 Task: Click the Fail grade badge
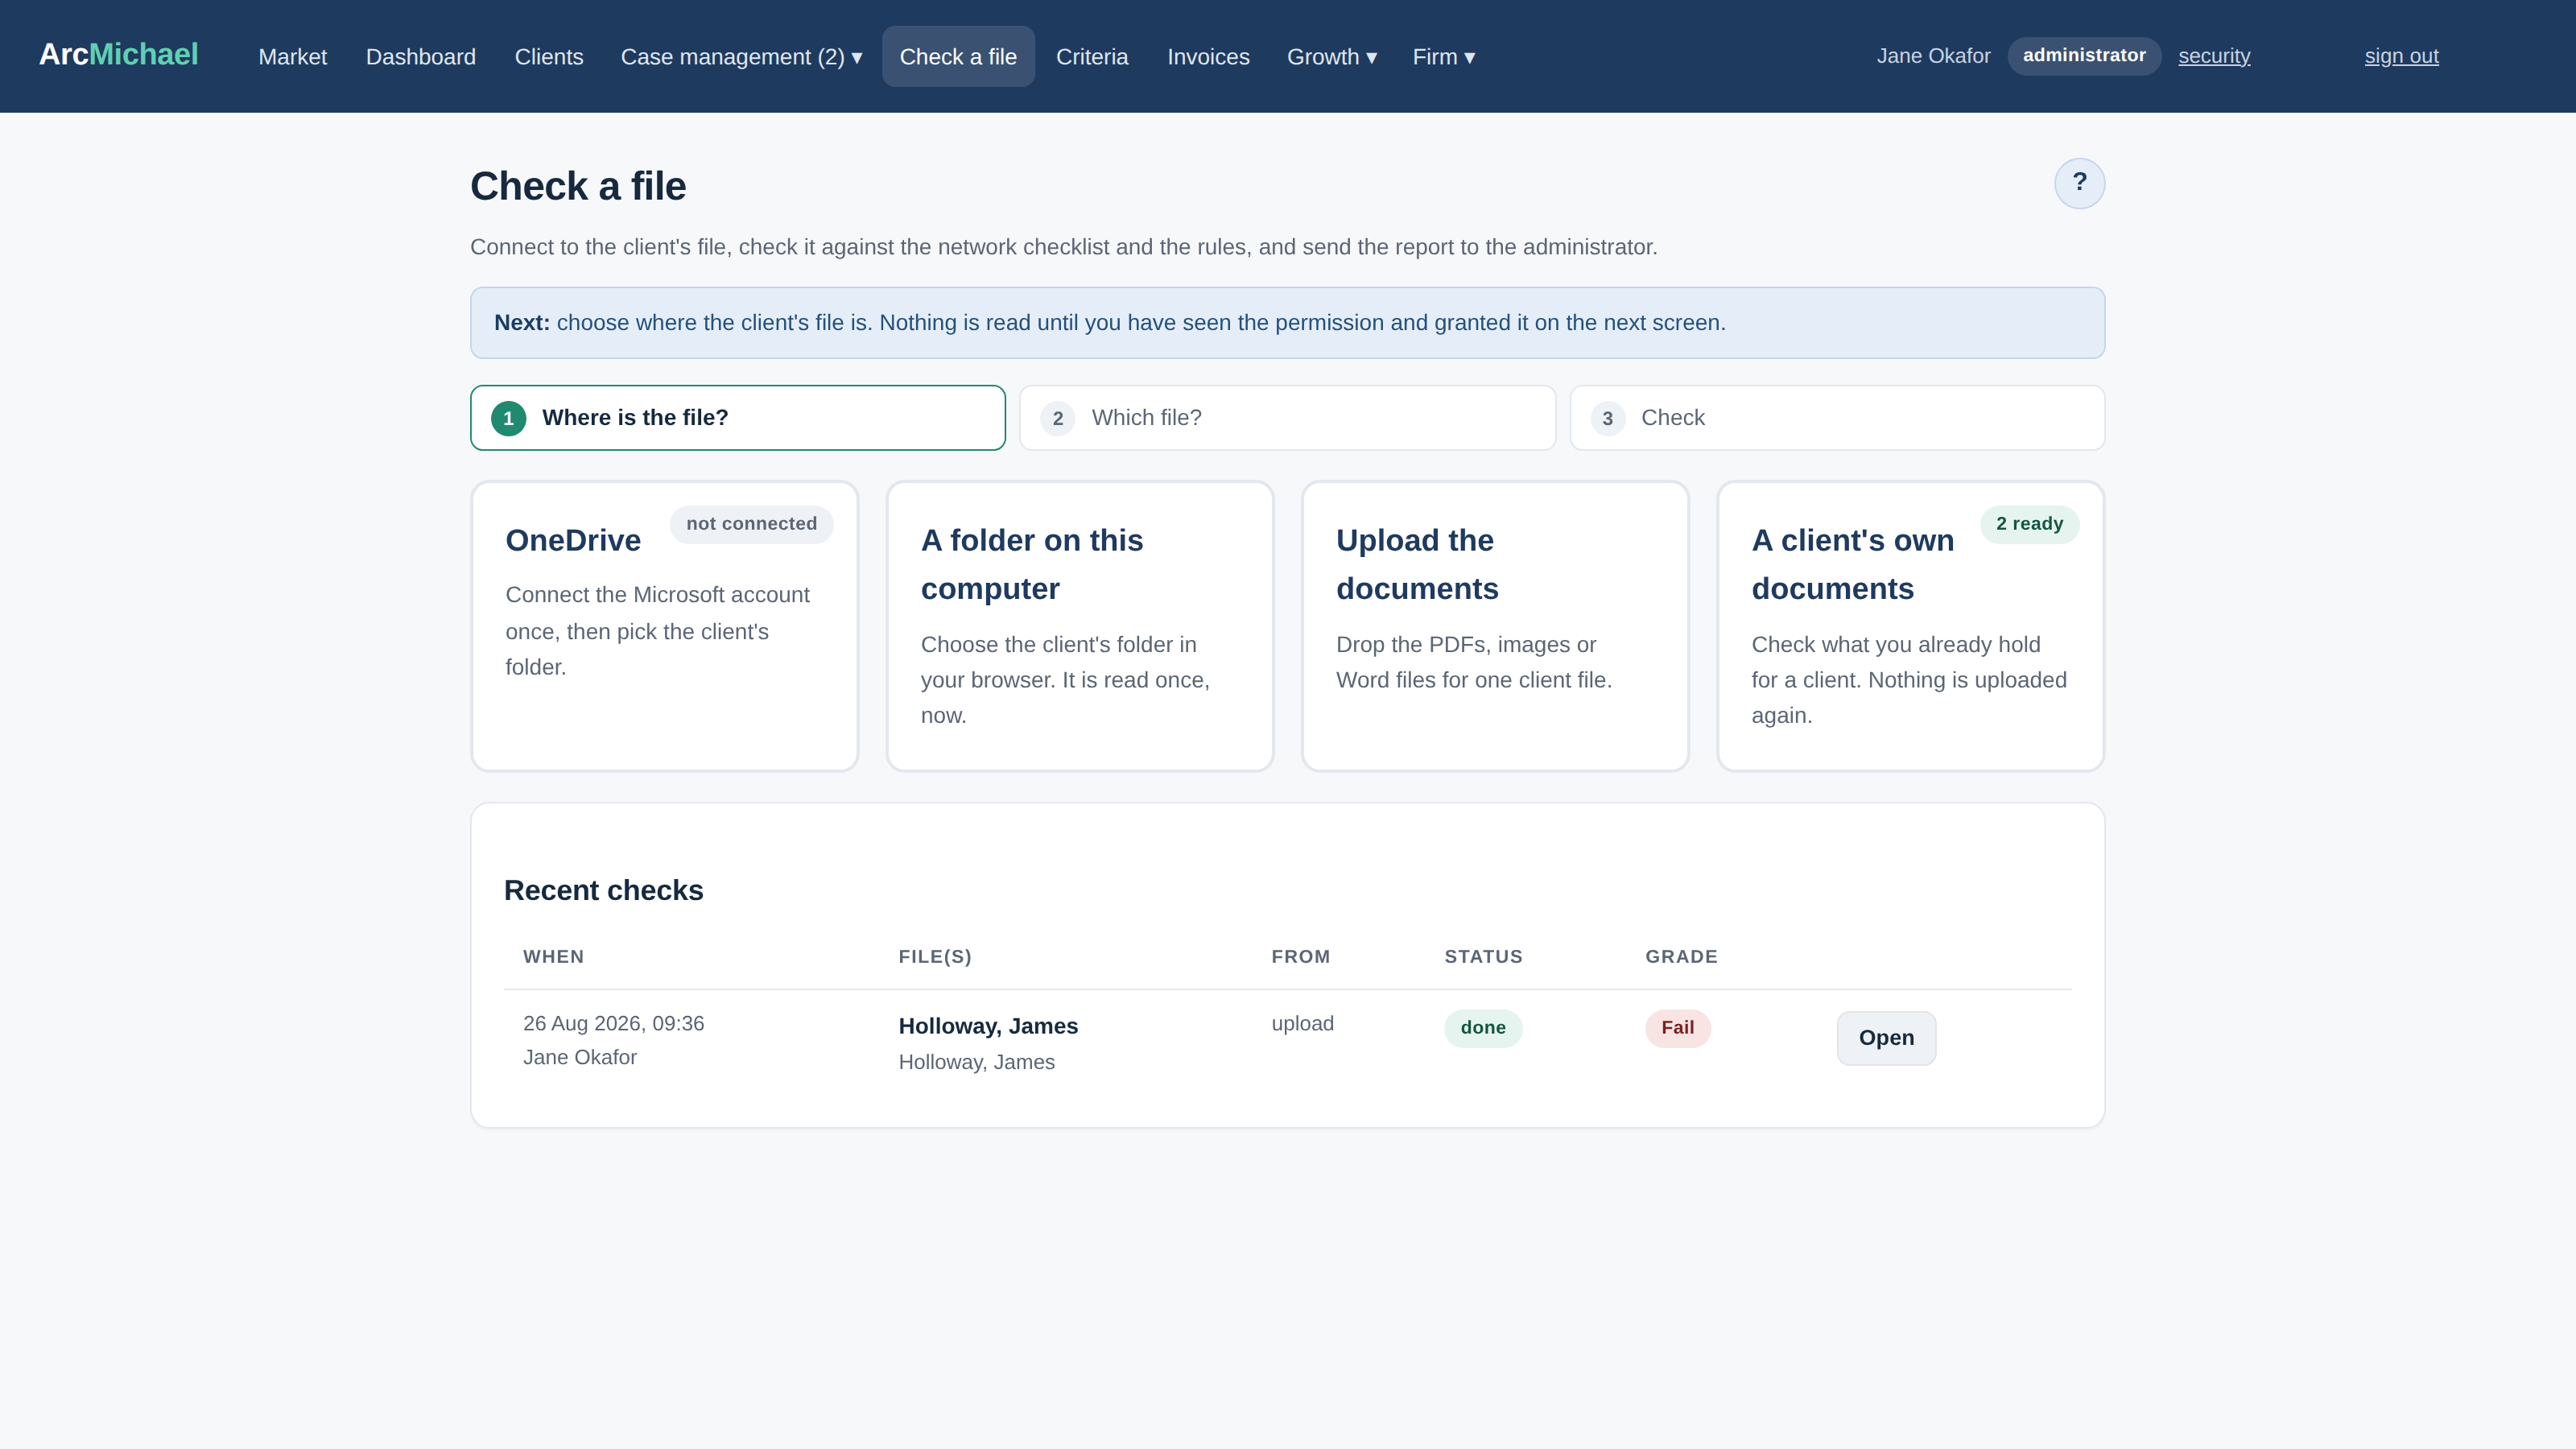tap(1677, 1028)
